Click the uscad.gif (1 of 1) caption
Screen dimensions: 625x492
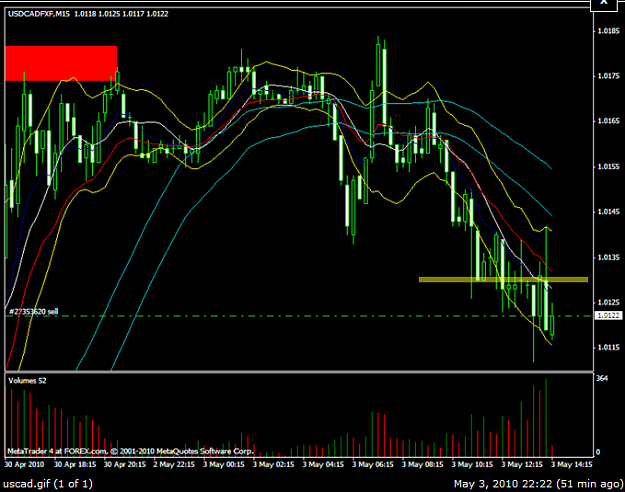point(48,484)
